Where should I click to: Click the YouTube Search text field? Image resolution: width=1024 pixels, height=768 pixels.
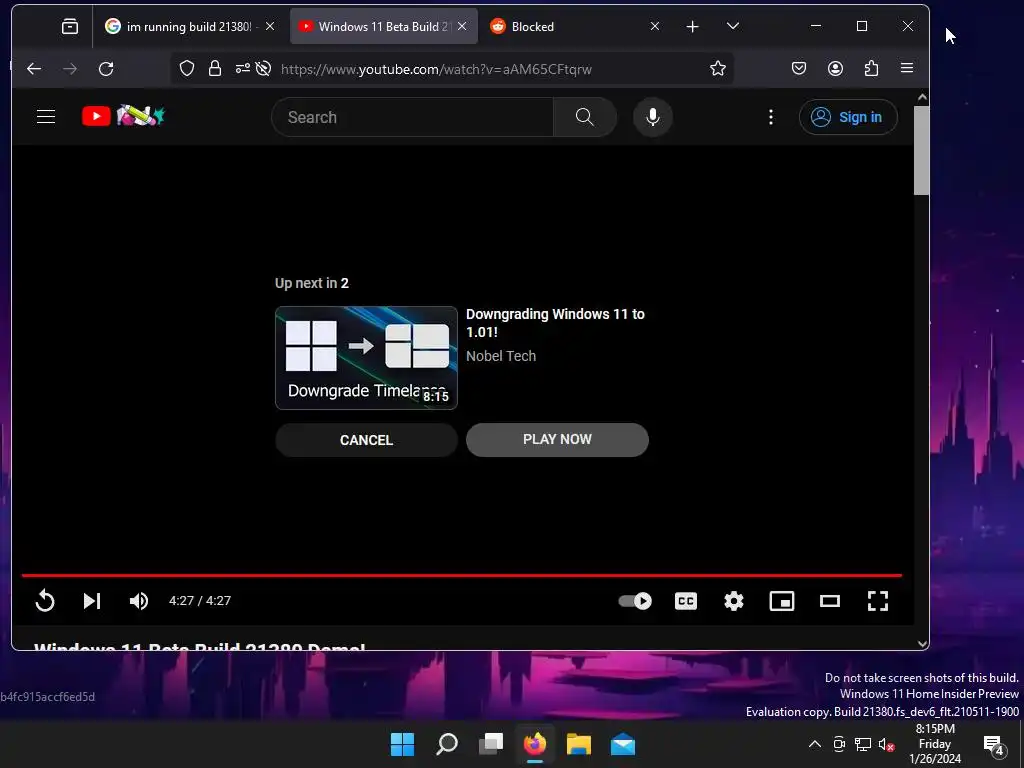click(412, 118)
